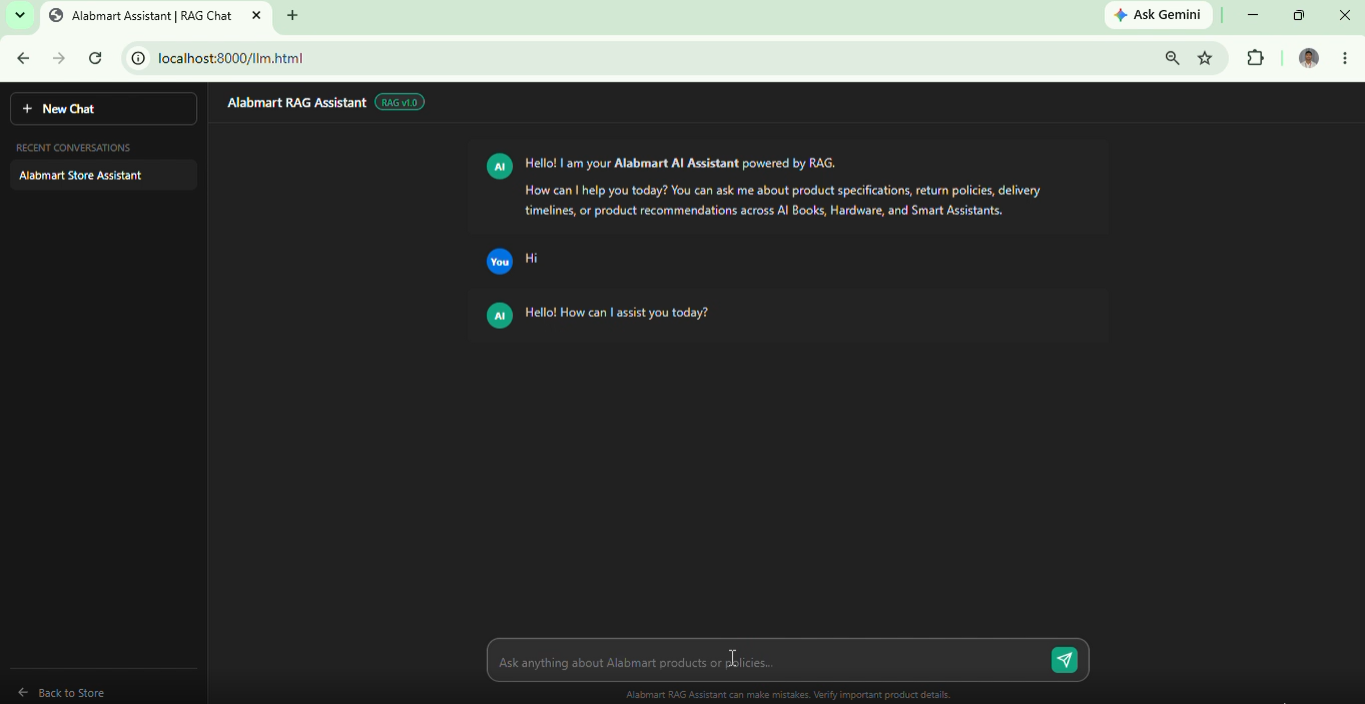Image resolution: width=1365 pixels, height=704 pixels.
Task: Reload the current page
Action: click(x=95, y=58)
